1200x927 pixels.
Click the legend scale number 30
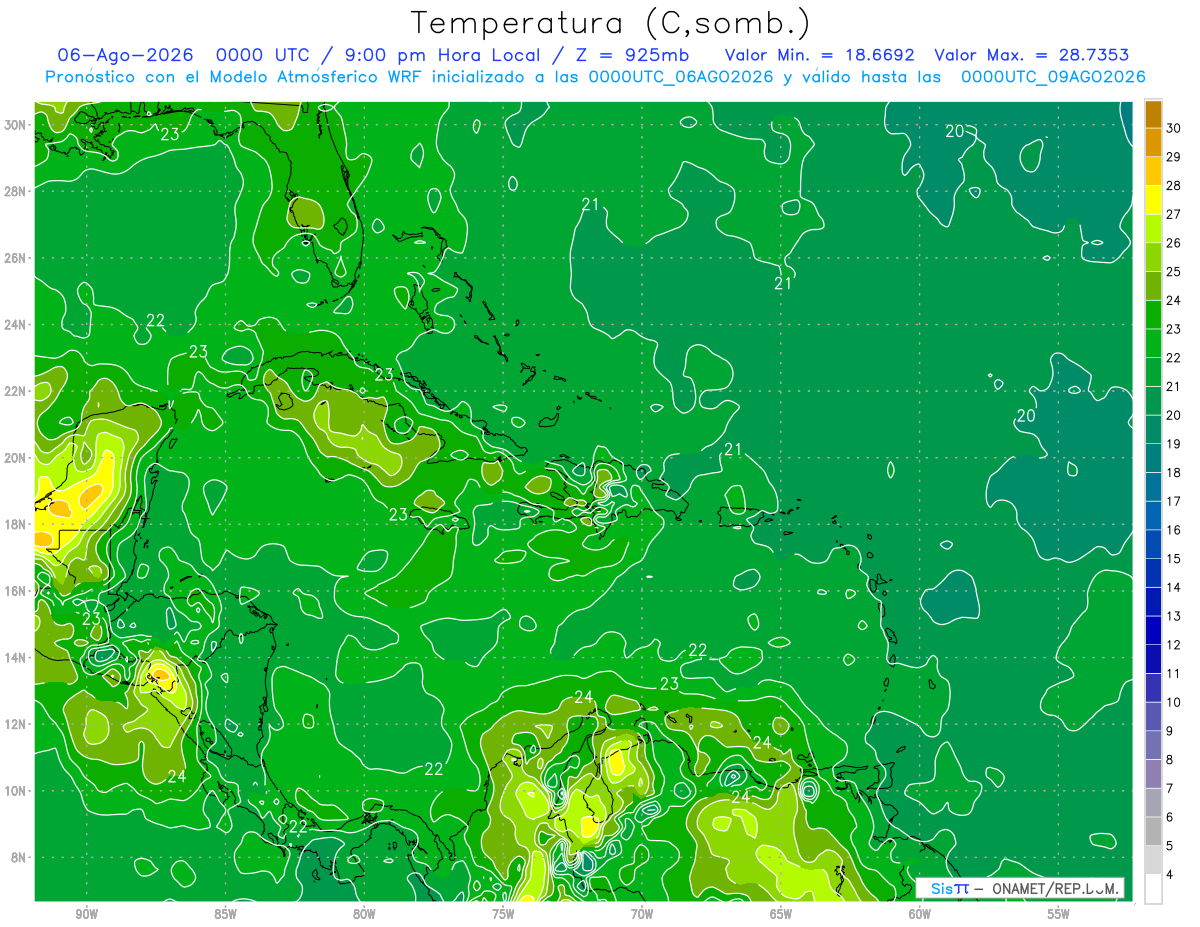1174,128
